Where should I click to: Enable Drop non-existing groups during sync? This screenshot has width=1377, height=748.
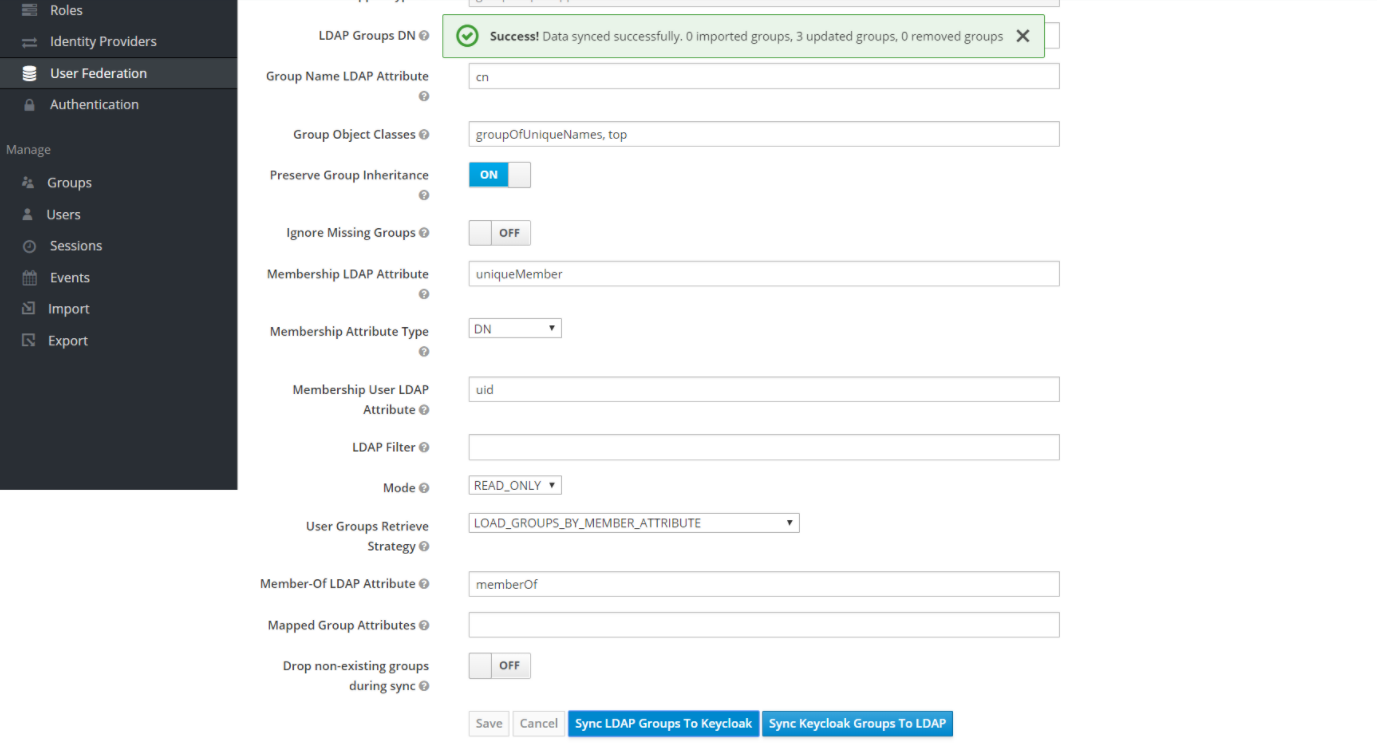point(500,666)
